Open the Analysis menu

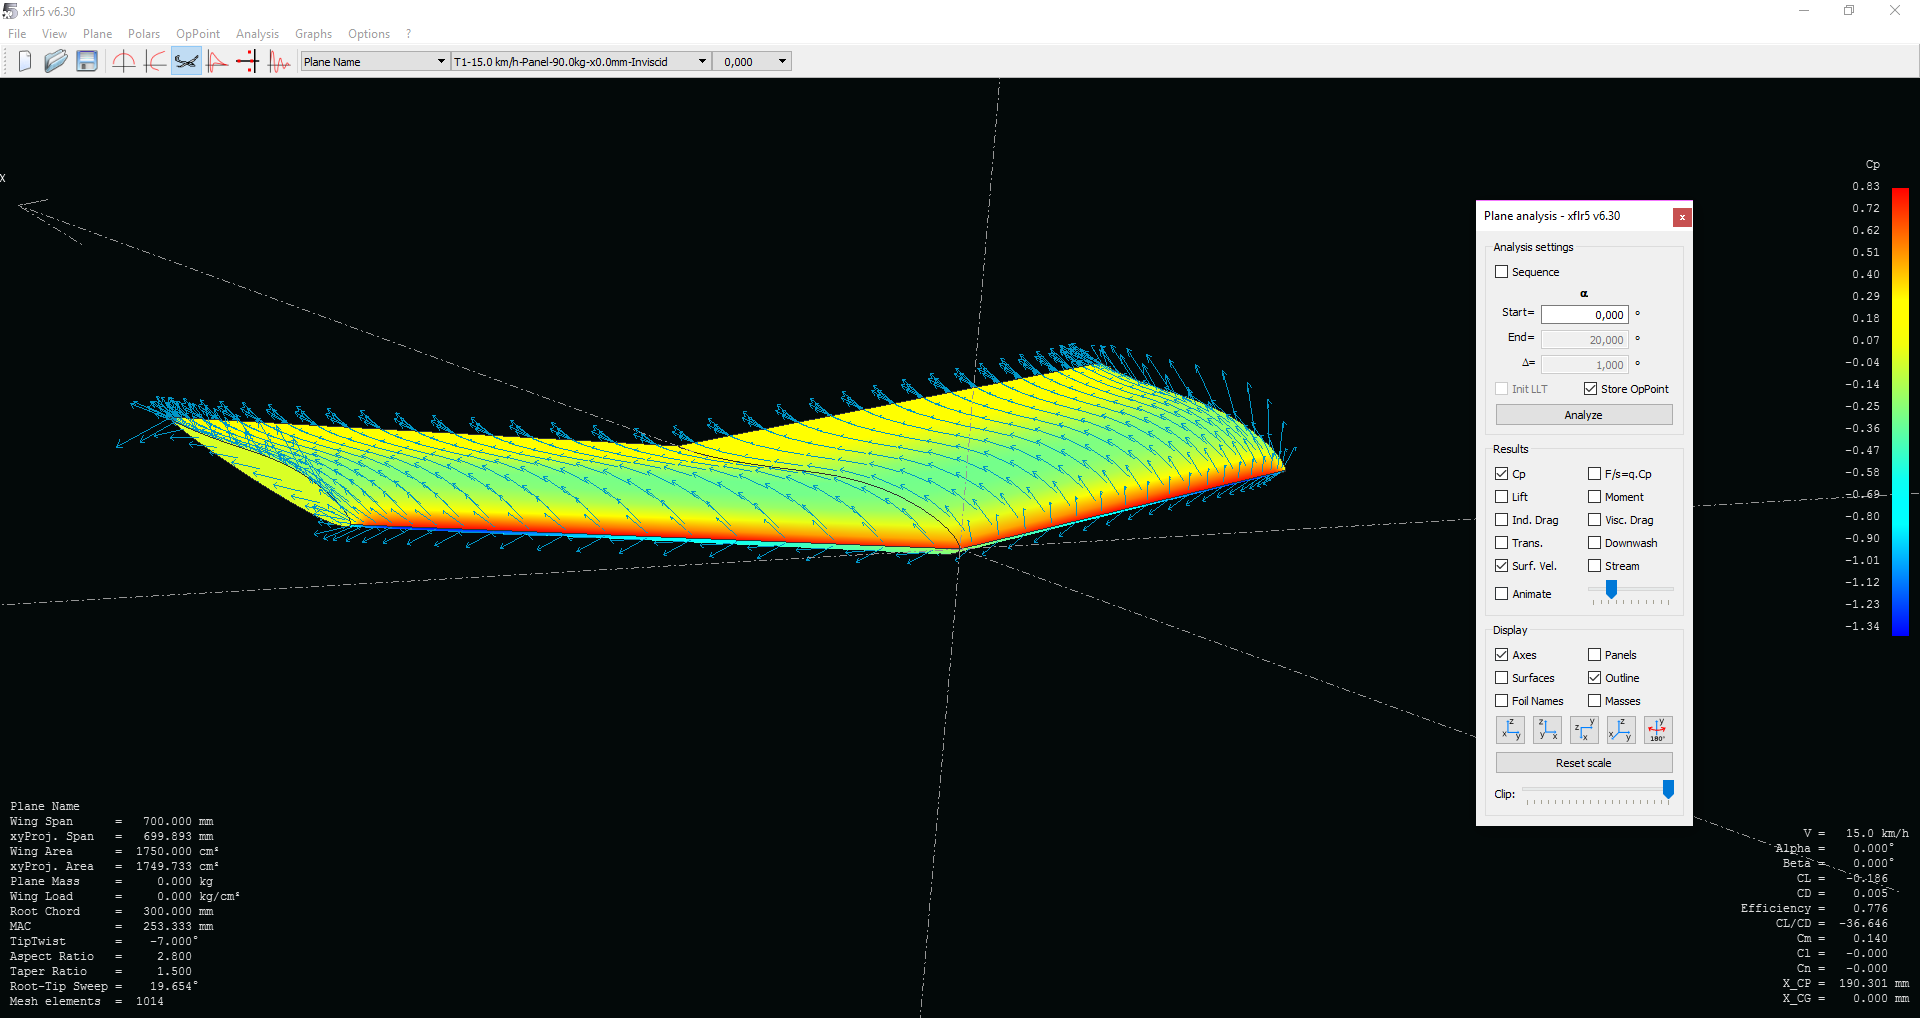pyautogui.click(x=257, y=34)
